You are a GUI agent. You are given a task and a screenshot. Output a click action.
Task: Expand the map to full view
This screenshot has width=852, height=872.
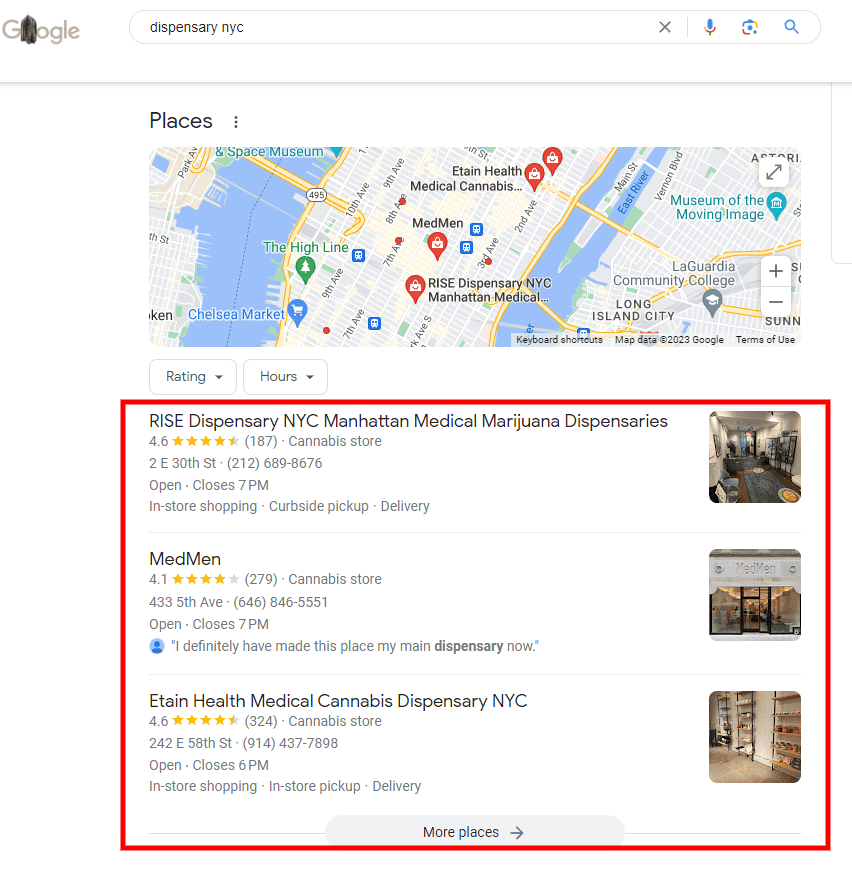click(x=774, y=172)
